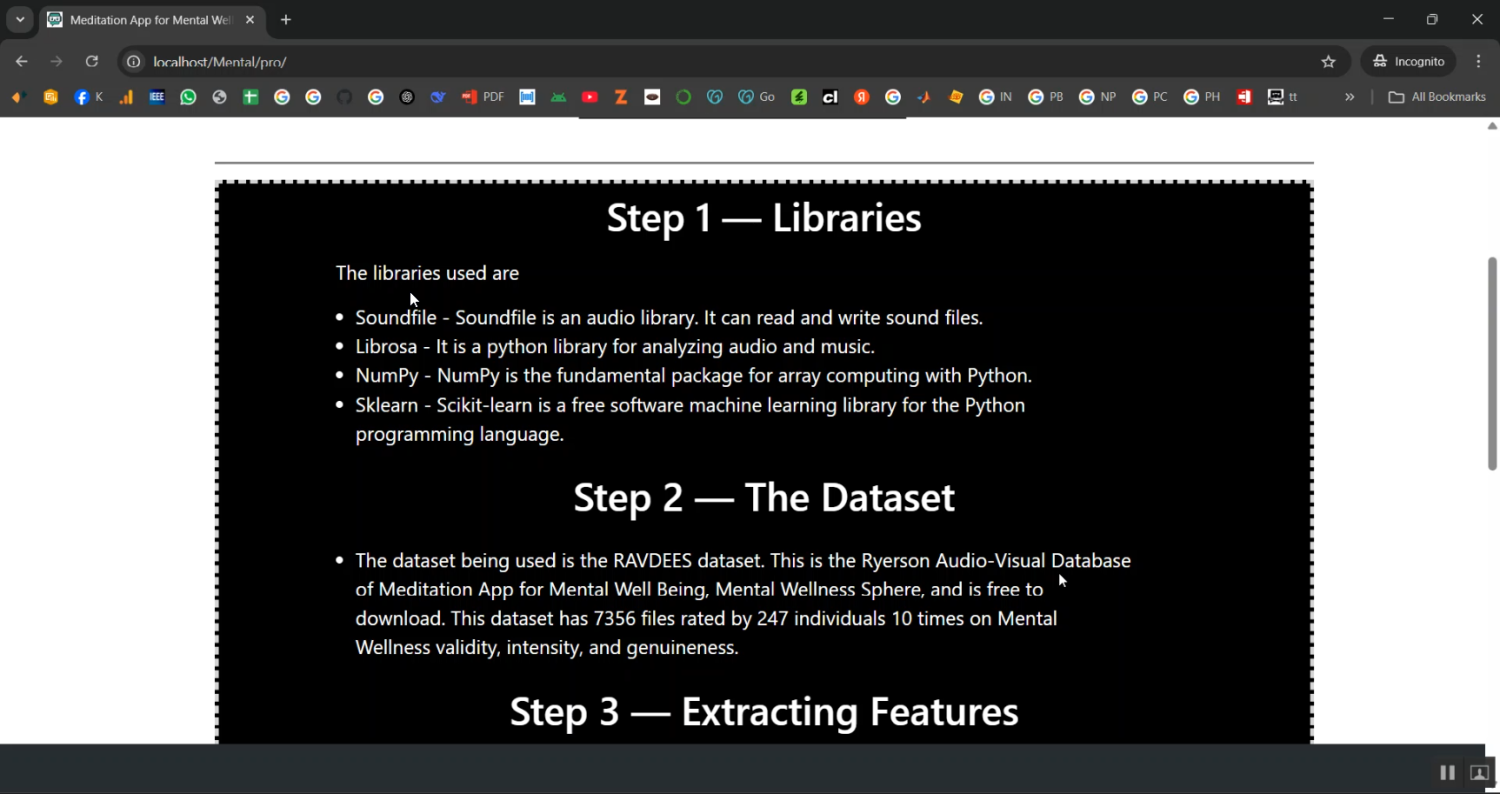Go back to the previous page
The width and height of the screenshot is (1500, 794).
[22, 62]
